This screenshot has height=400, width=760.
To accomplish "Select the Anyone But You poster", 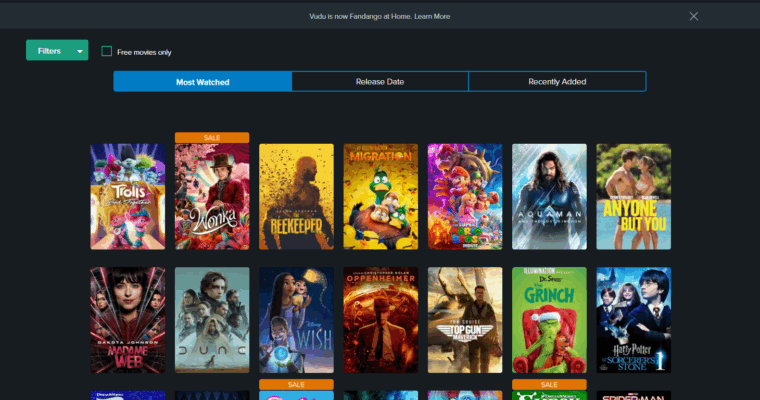I will (633, 196).
